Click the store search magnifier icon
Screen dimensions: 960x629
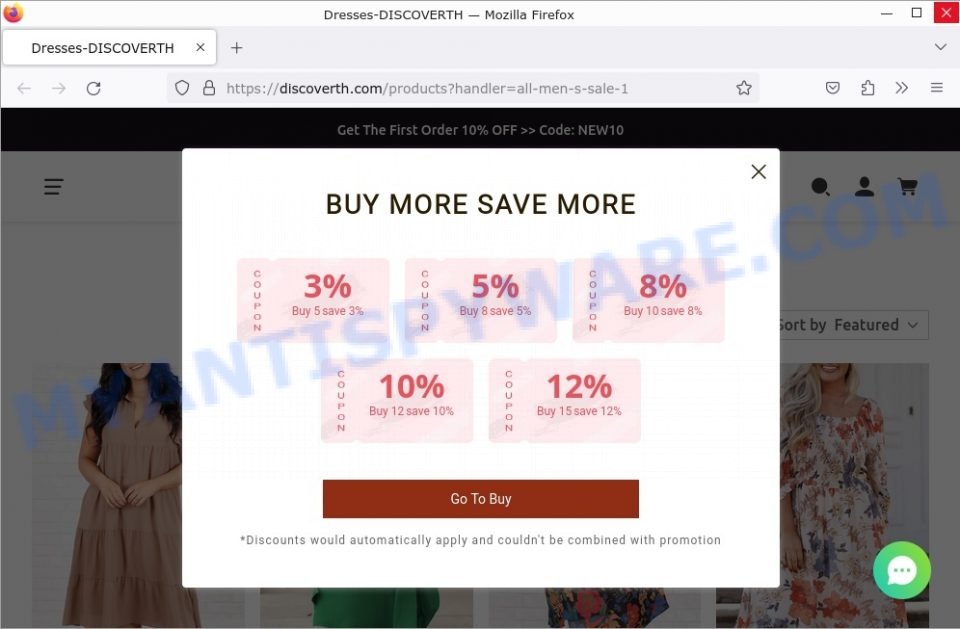(x=820, y=187)
